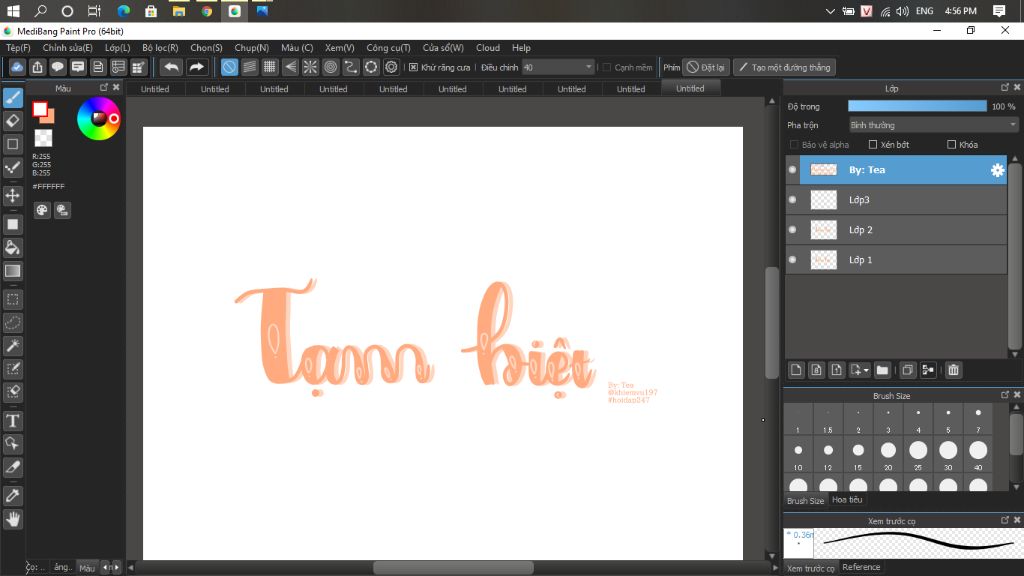
Task: Select the Hand pan tool
Action: [12, 519]
